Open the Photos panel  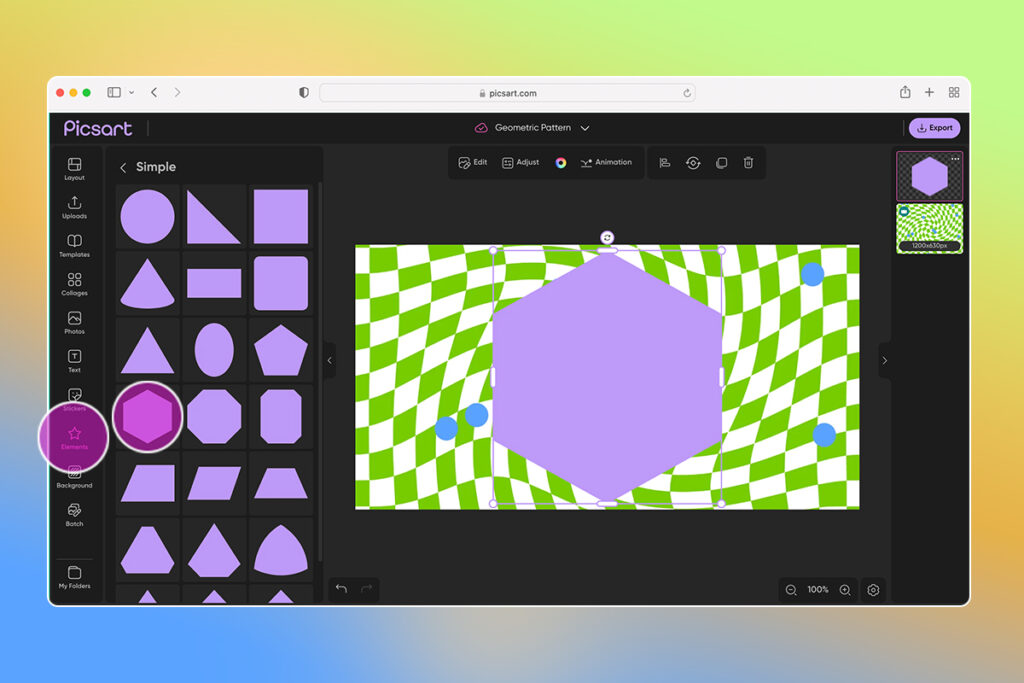[74, 322]
